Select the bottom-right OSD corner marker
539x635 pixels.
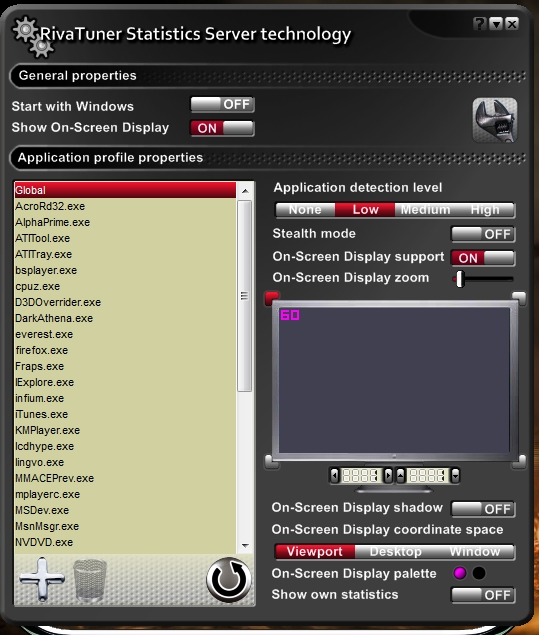[520, 461]
